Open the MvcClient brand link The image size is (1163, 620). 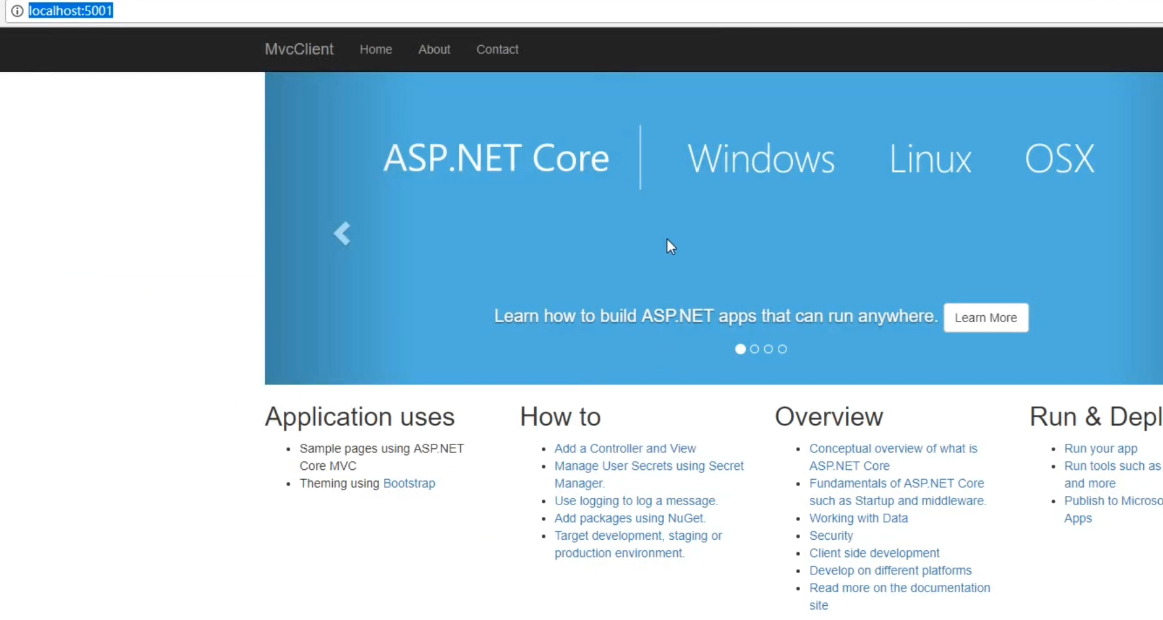(299, 49)
